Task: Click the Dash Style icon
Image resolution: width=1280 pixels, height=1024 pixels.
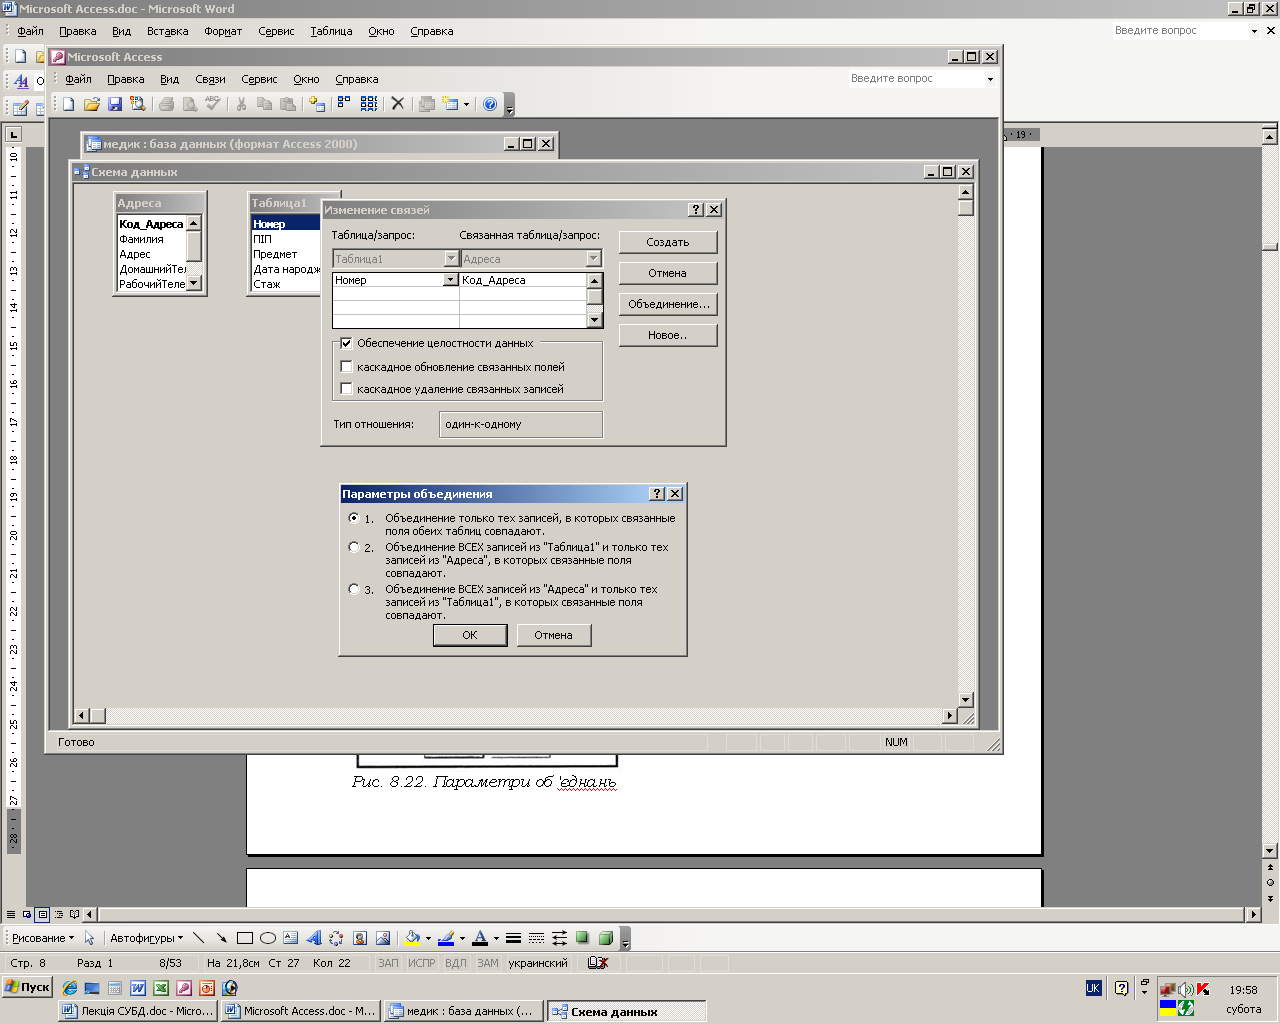Action: point(536,938)
